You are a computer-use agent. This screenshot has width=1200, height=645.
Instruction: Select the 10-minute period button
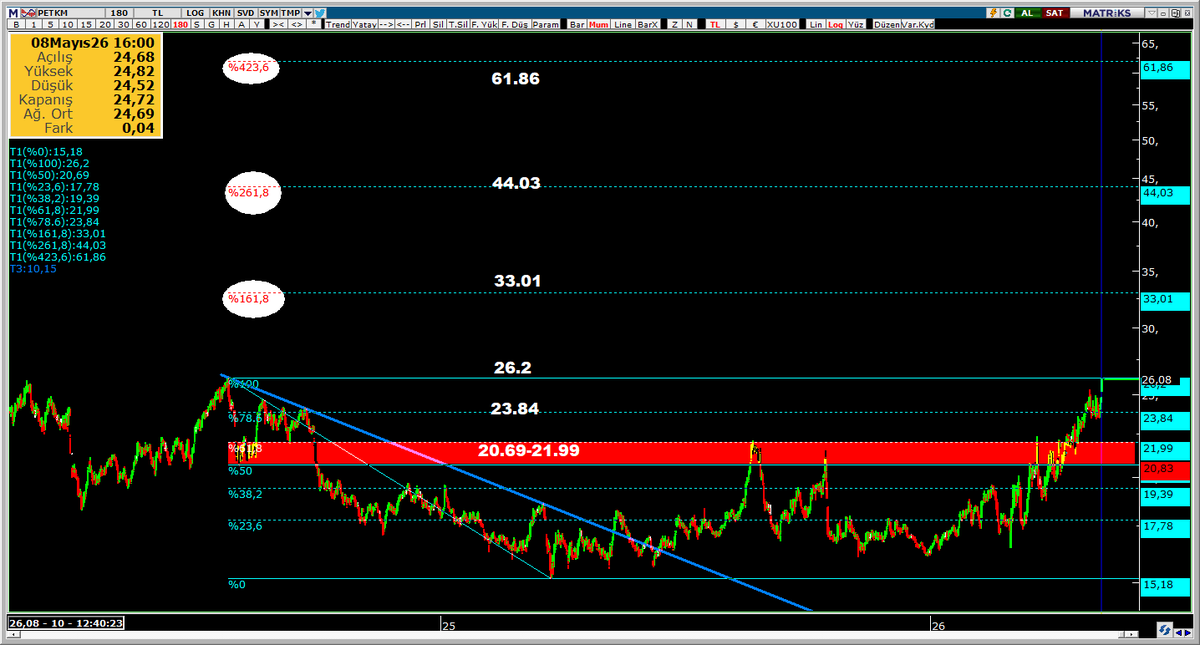(69, 24)
